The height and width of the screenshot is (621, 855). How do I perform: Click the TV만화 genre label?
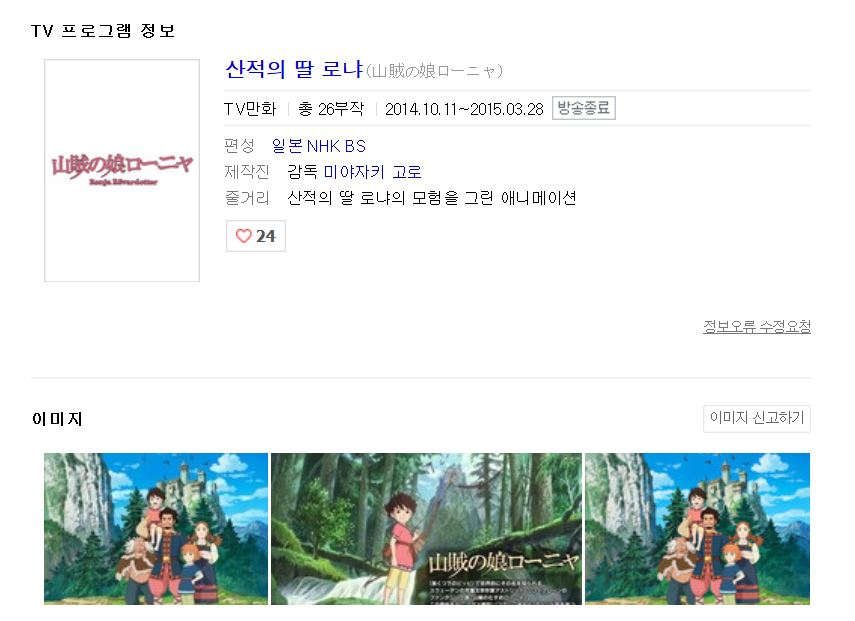pyautogui.click(x=250, y=109)
